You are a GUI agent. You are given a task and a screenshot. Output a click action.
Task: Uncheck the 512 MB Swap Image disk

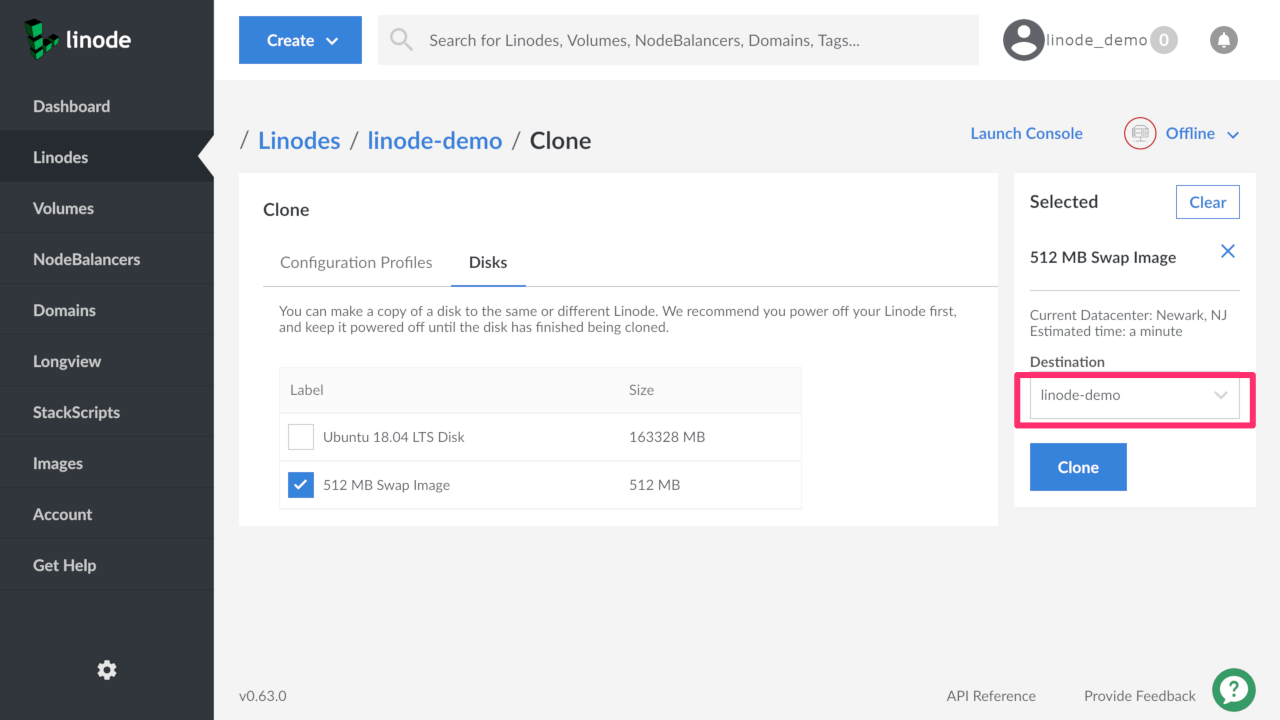click(x=300, y=484)
